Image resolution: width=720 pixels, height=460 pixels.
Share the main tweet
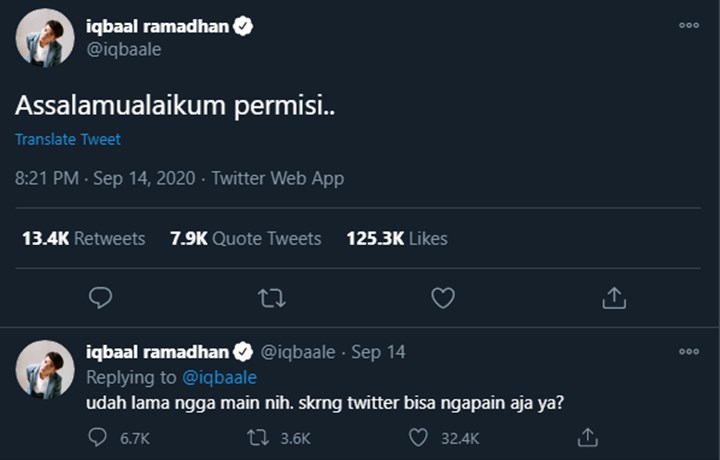(x=614, y=297)
